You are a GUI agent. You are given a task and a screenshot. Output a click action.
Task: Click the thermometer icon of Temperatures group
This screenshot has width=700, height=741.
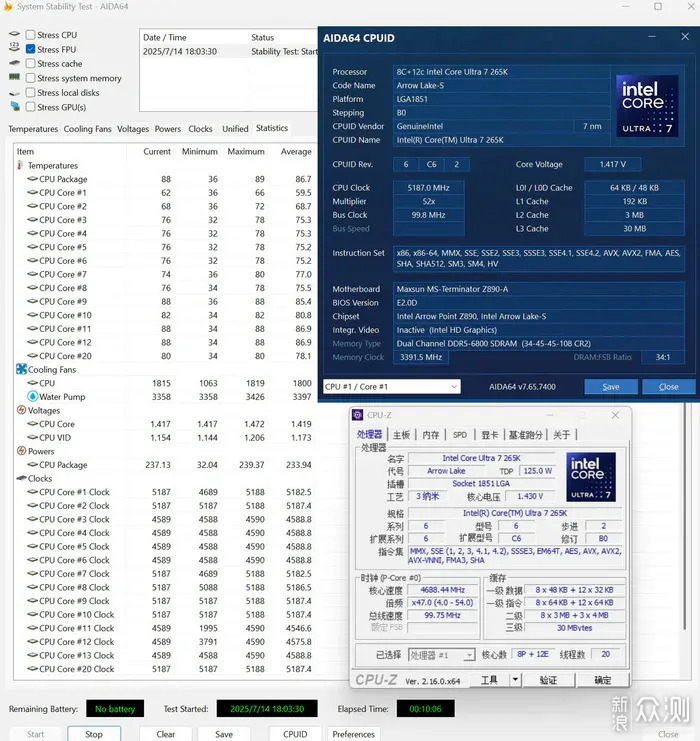20,165
